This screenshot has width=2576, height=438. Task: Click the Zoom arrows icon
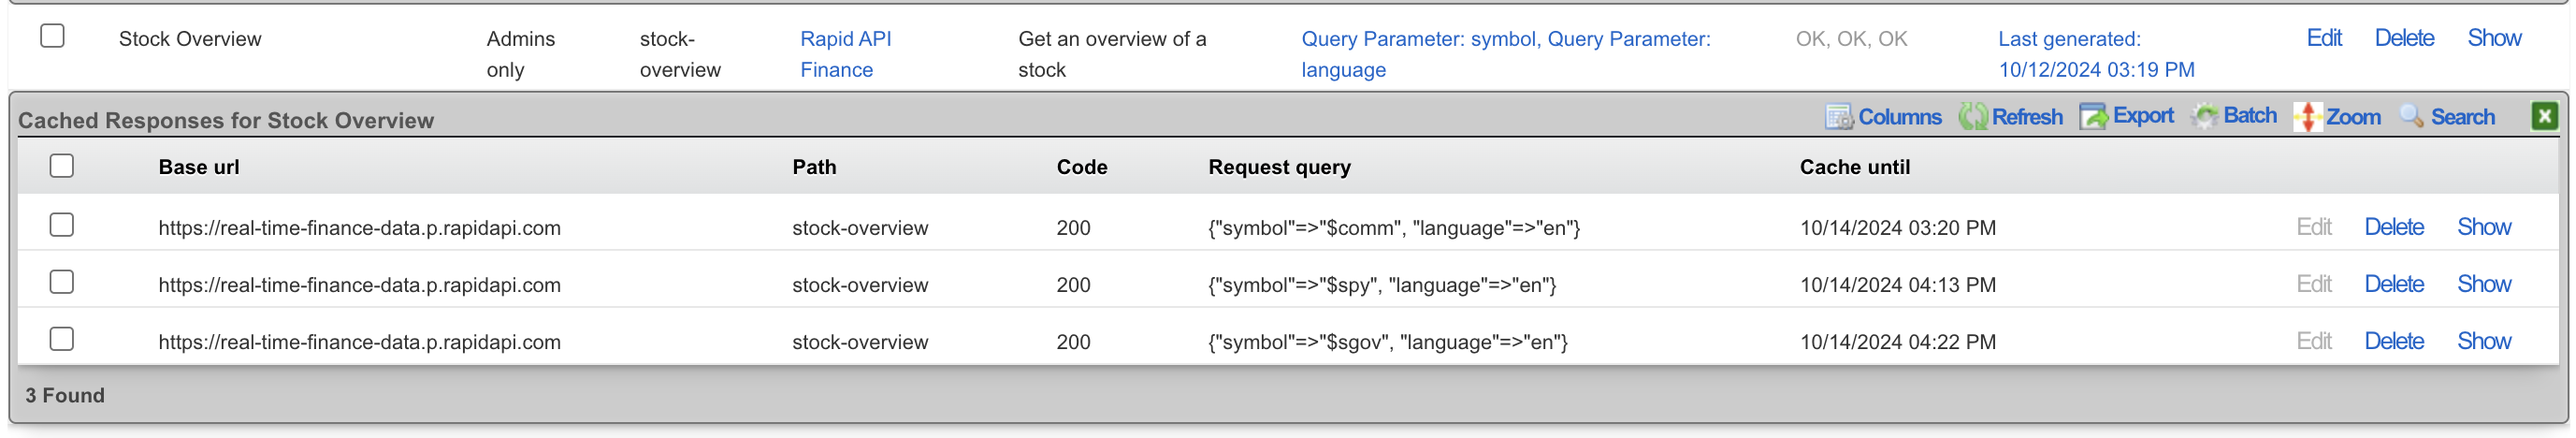(2307, 117)
